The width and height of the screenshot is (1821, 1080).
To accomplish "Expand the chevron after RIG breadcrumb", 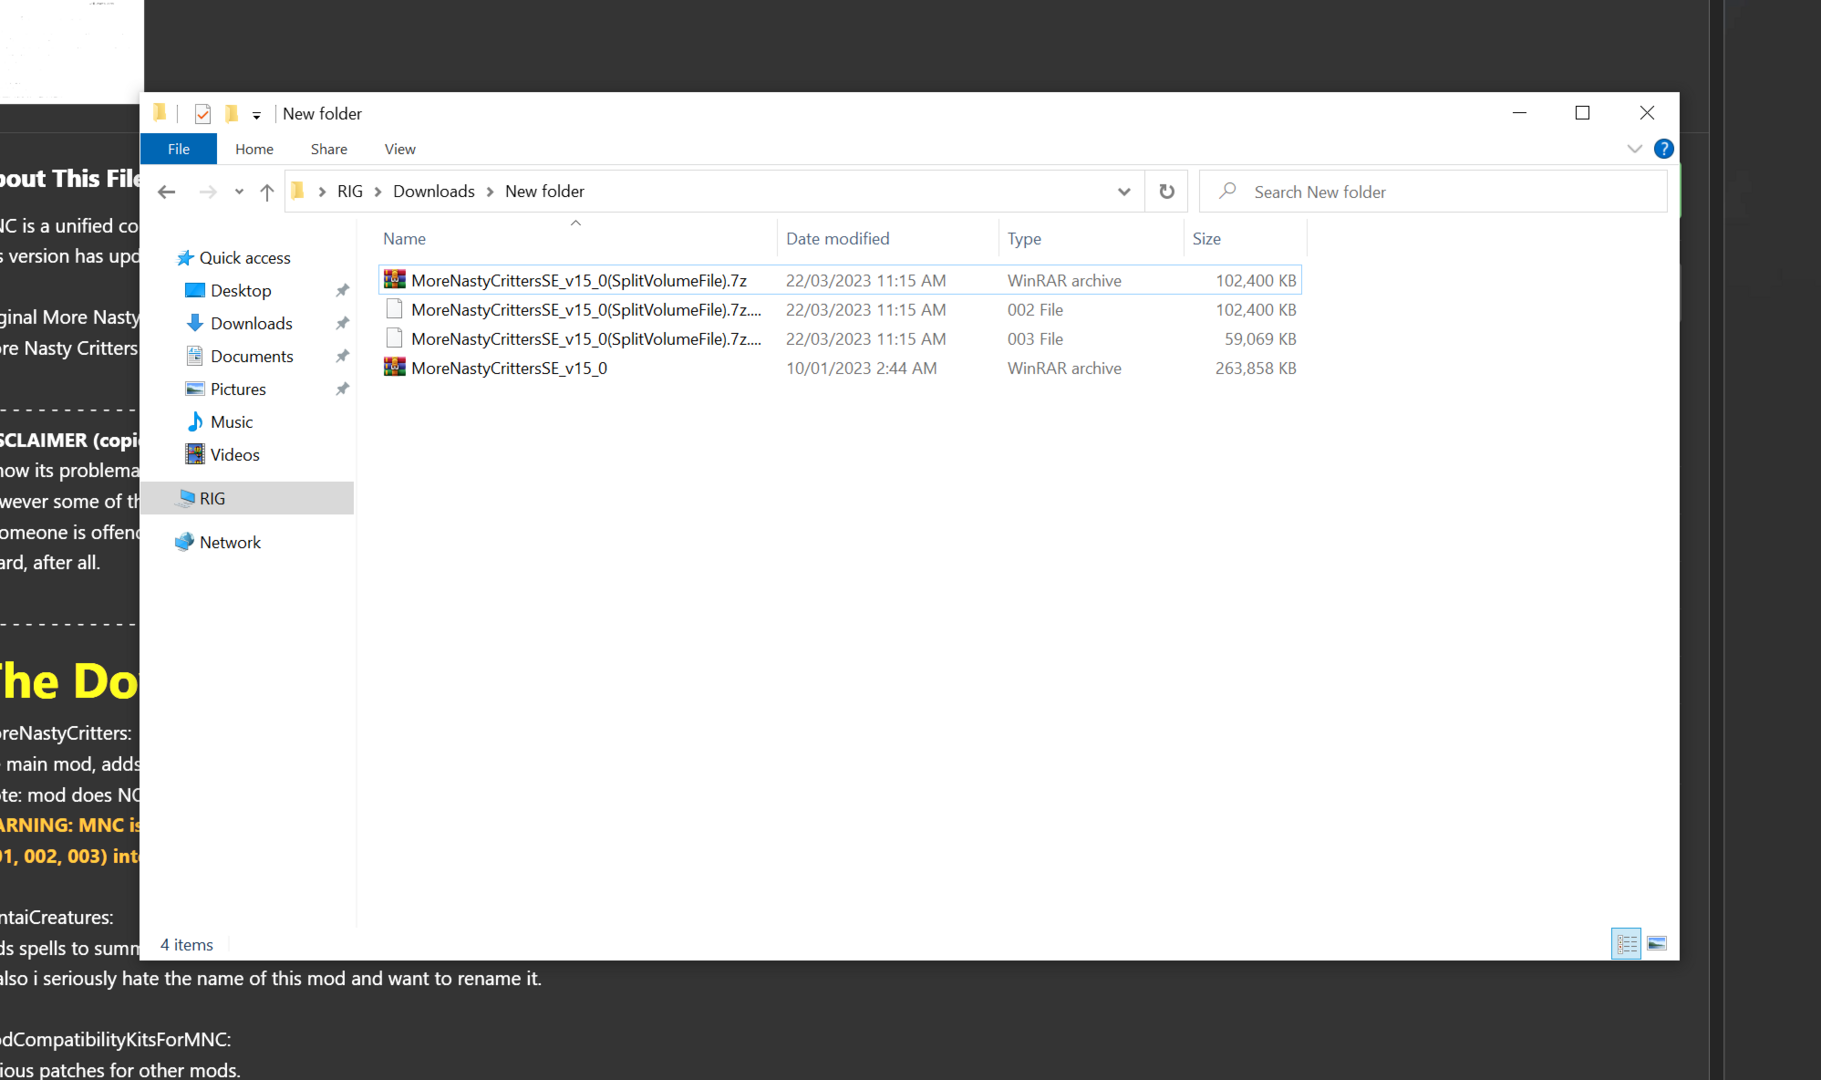I will click(x=378, y=192).
